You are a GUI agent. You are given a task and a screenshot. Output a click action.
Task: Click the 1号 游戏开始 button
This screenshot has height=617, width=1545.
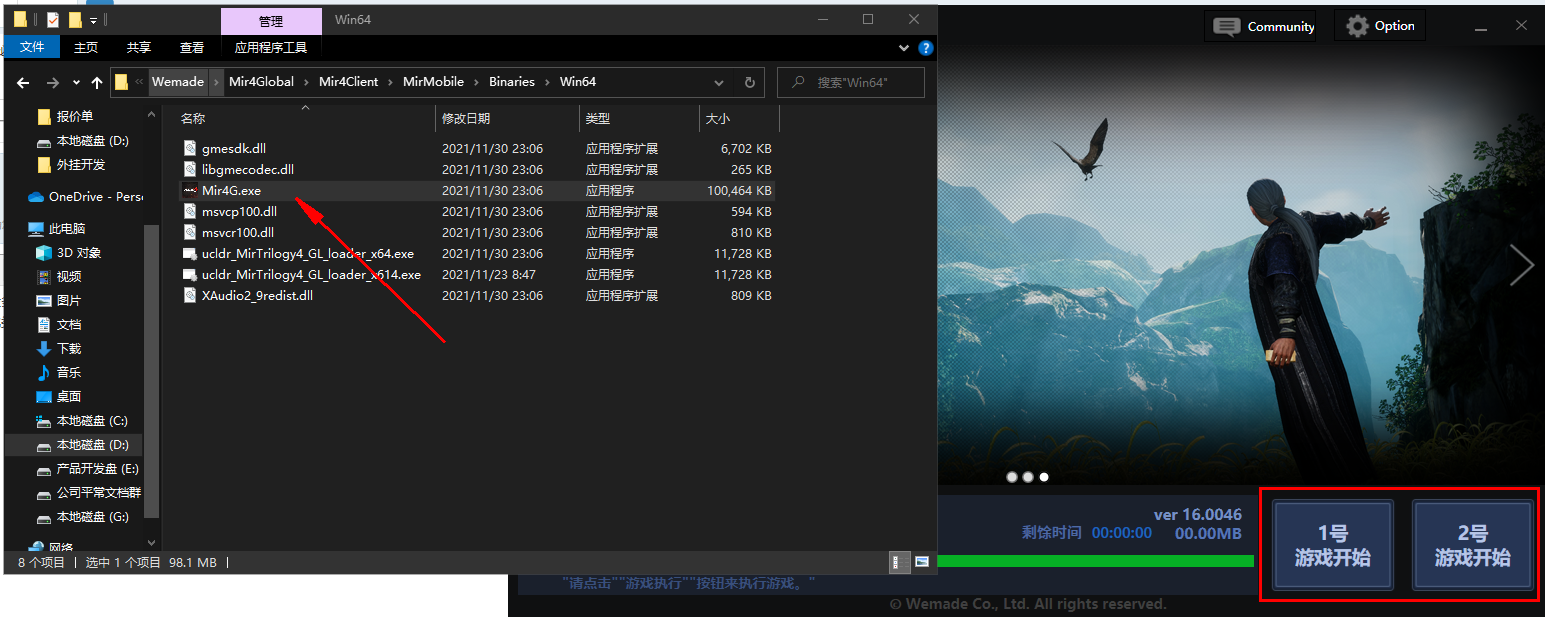click(x=1333, y=546)
